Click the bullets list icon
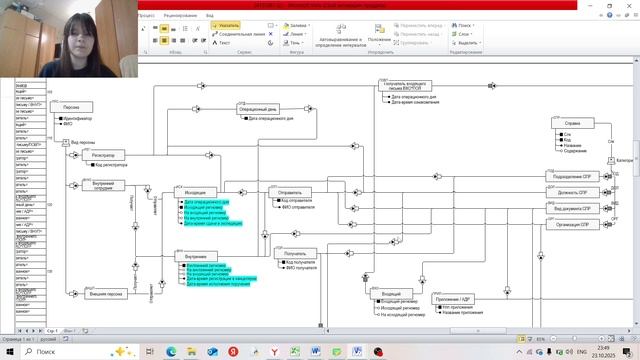This screenshot has height=360, width=640. [x=185, y=29]
